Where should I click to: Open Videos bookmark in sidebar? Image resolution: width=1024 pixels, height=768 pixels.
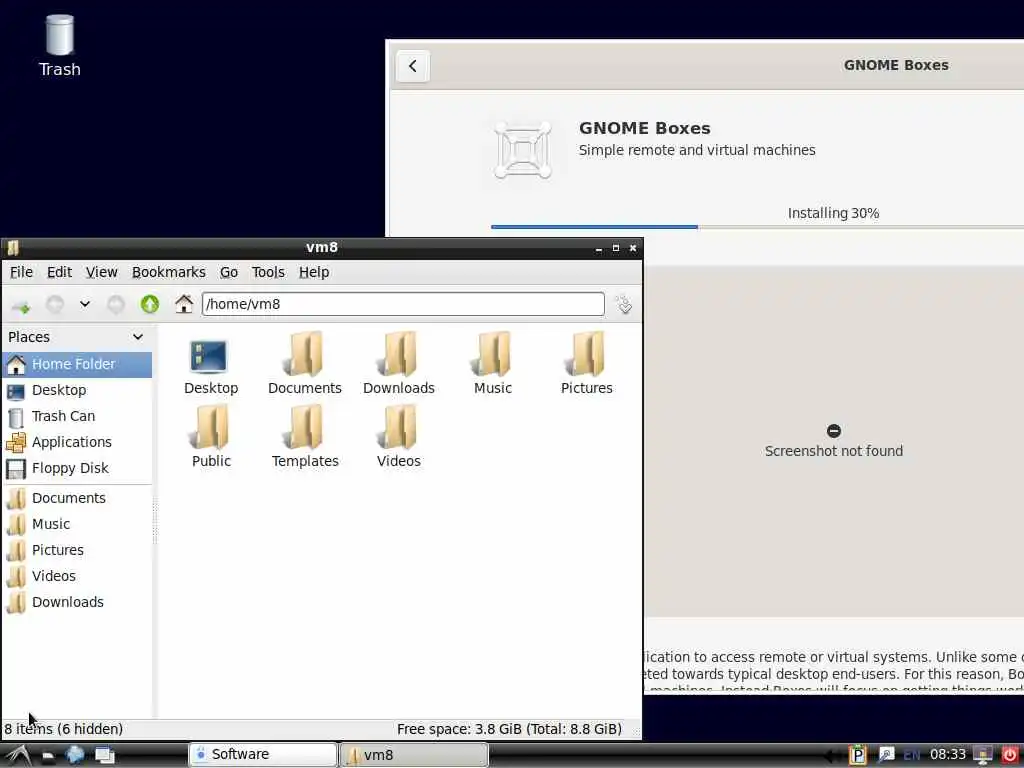[x=77, y=577]
